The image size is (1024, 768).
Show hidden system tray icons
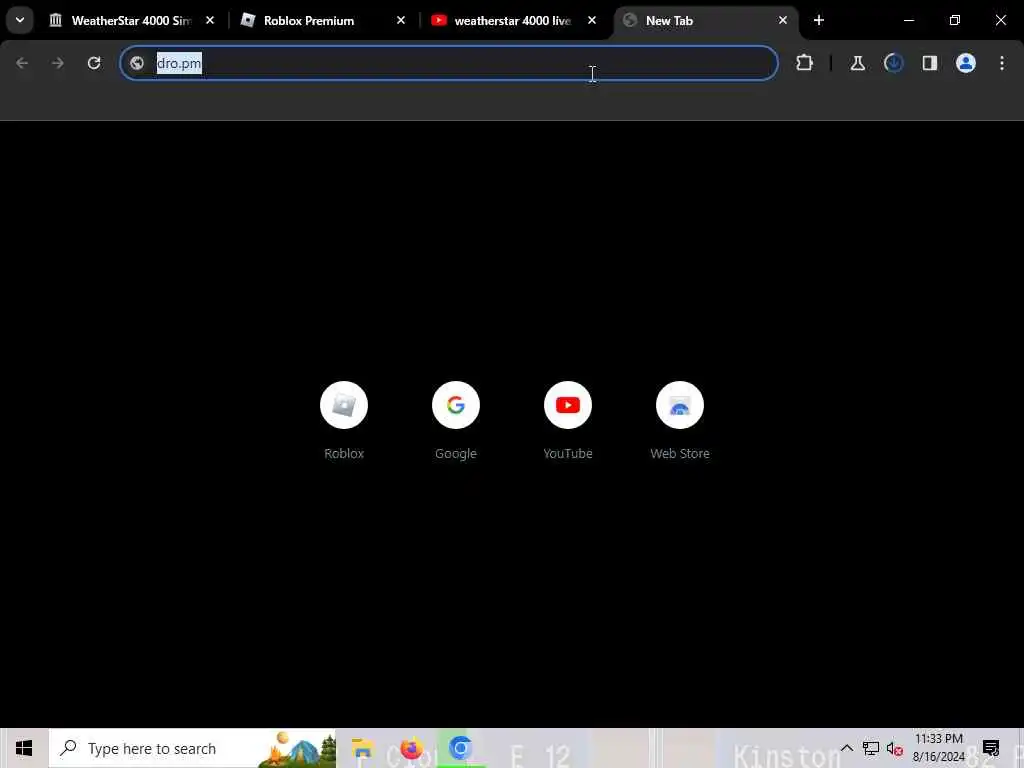click(846, 748)
